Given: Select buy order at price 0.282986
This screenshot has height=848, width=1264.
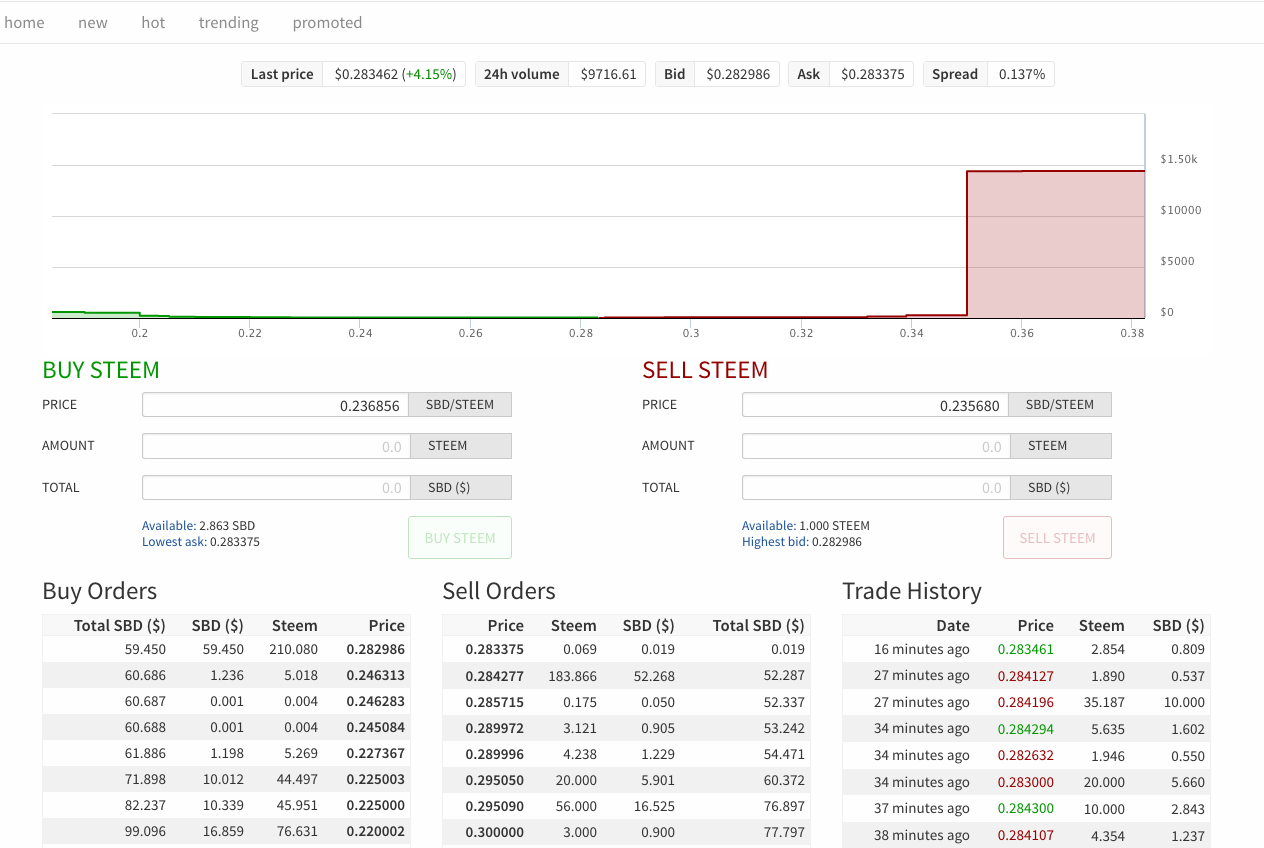Looking at the screenshot, I should [x=226, y=649].
